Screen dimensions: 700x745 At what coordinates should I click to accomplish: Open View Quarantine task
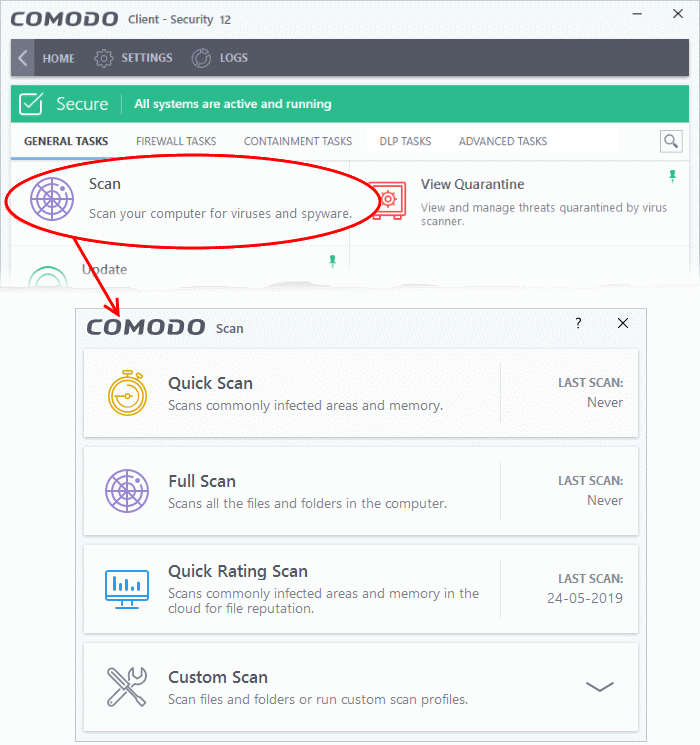472,184
